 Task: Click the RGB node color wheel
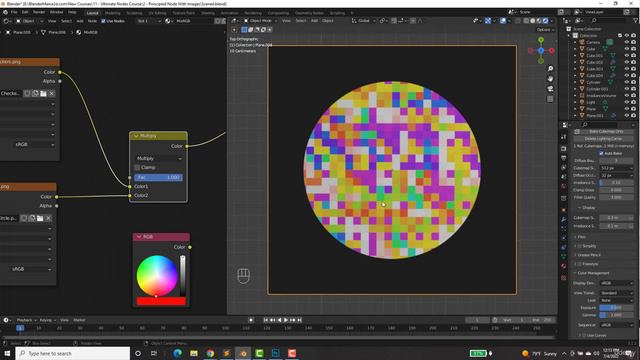(157, 276)
